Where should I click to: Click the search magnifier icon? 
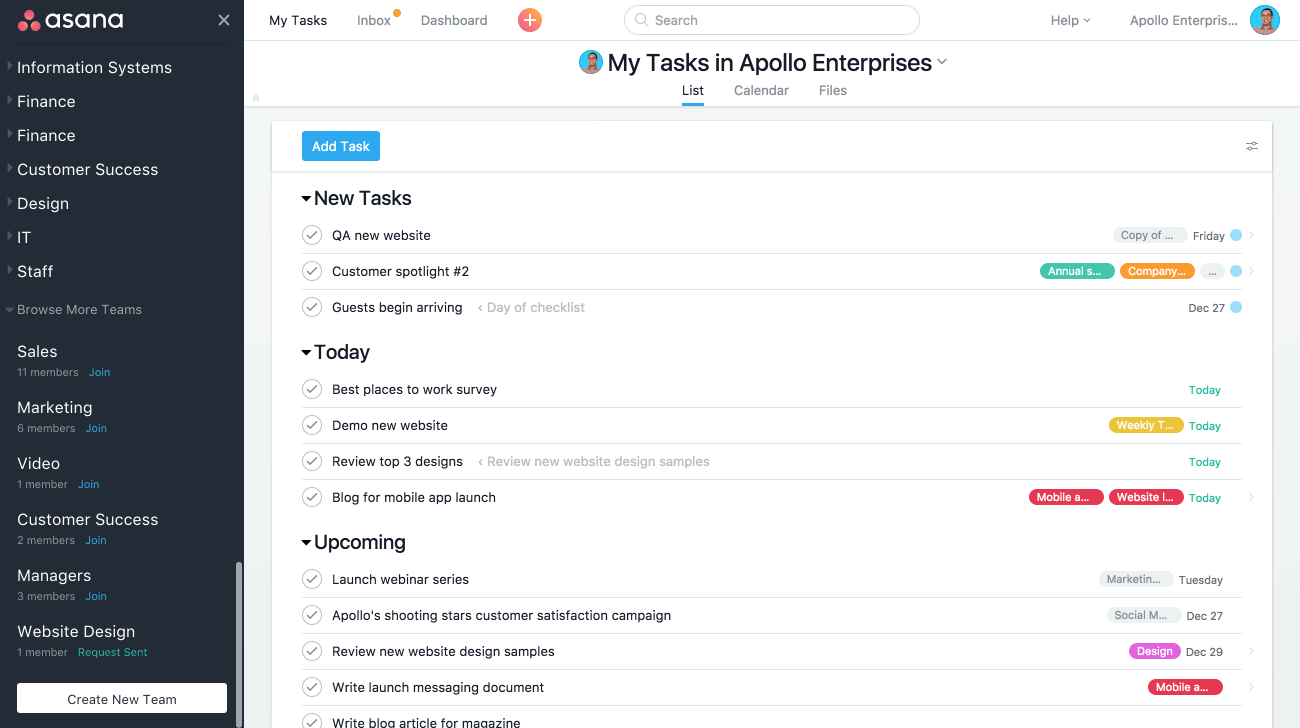pyautogui.click(x=642, y=20)
